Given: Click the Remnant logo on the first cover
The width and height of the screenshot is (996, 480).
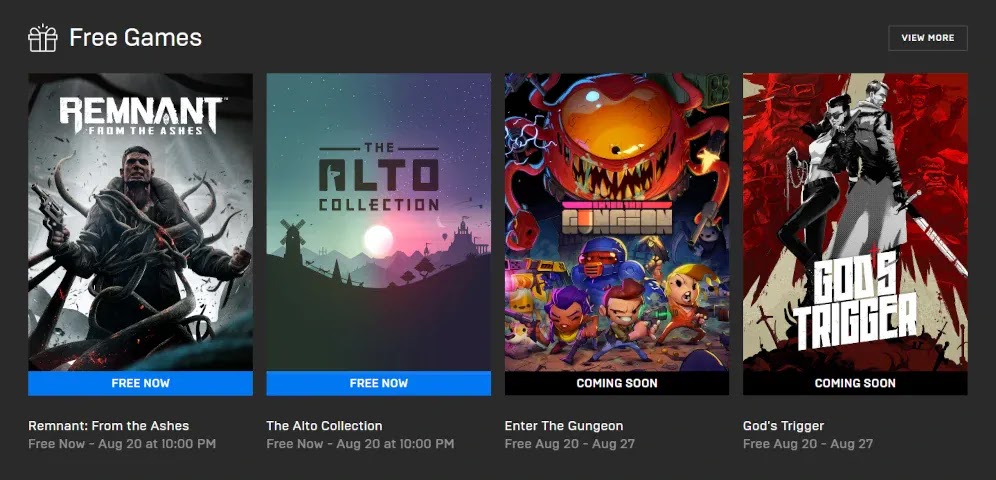Looking at the screenshot, I should (140, 115).
